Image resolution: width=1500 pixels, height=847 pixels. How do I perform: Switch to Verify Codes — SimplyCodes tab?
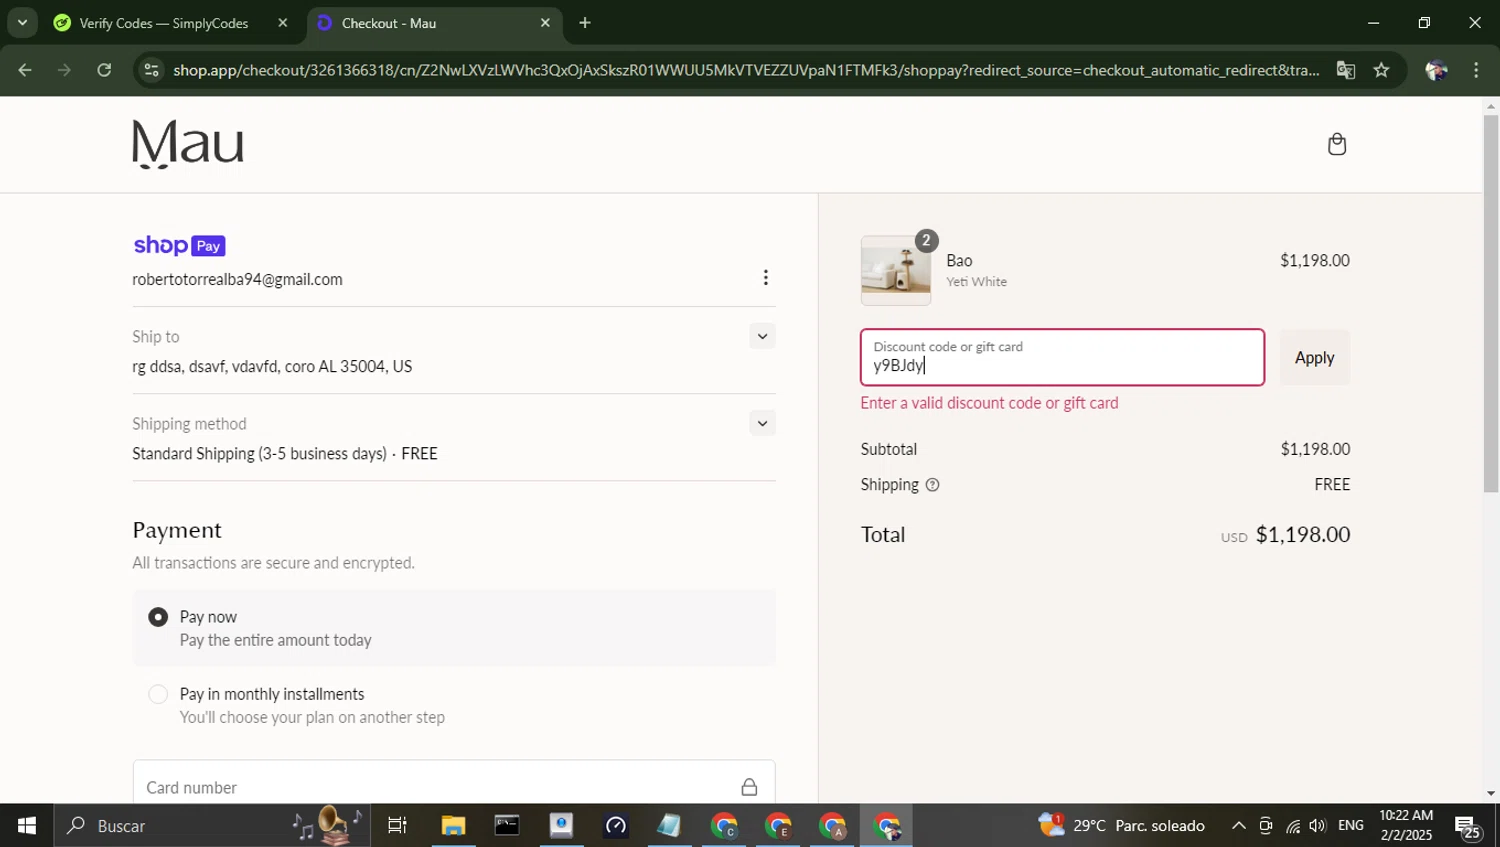click(170, 23)
